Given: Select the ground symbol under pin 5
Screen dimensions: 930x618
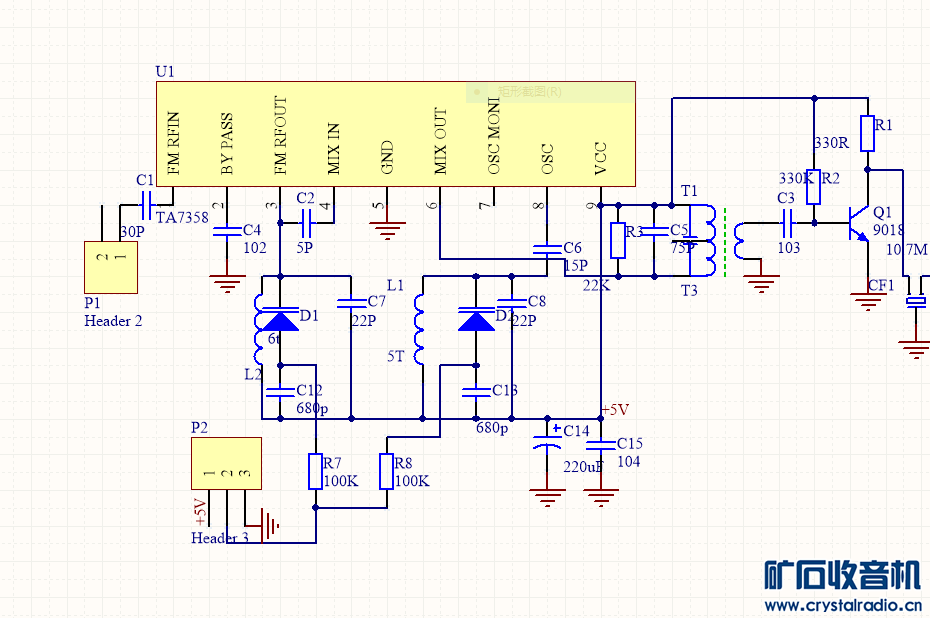Looking at the screenshot, I should (x=387, y=231).
